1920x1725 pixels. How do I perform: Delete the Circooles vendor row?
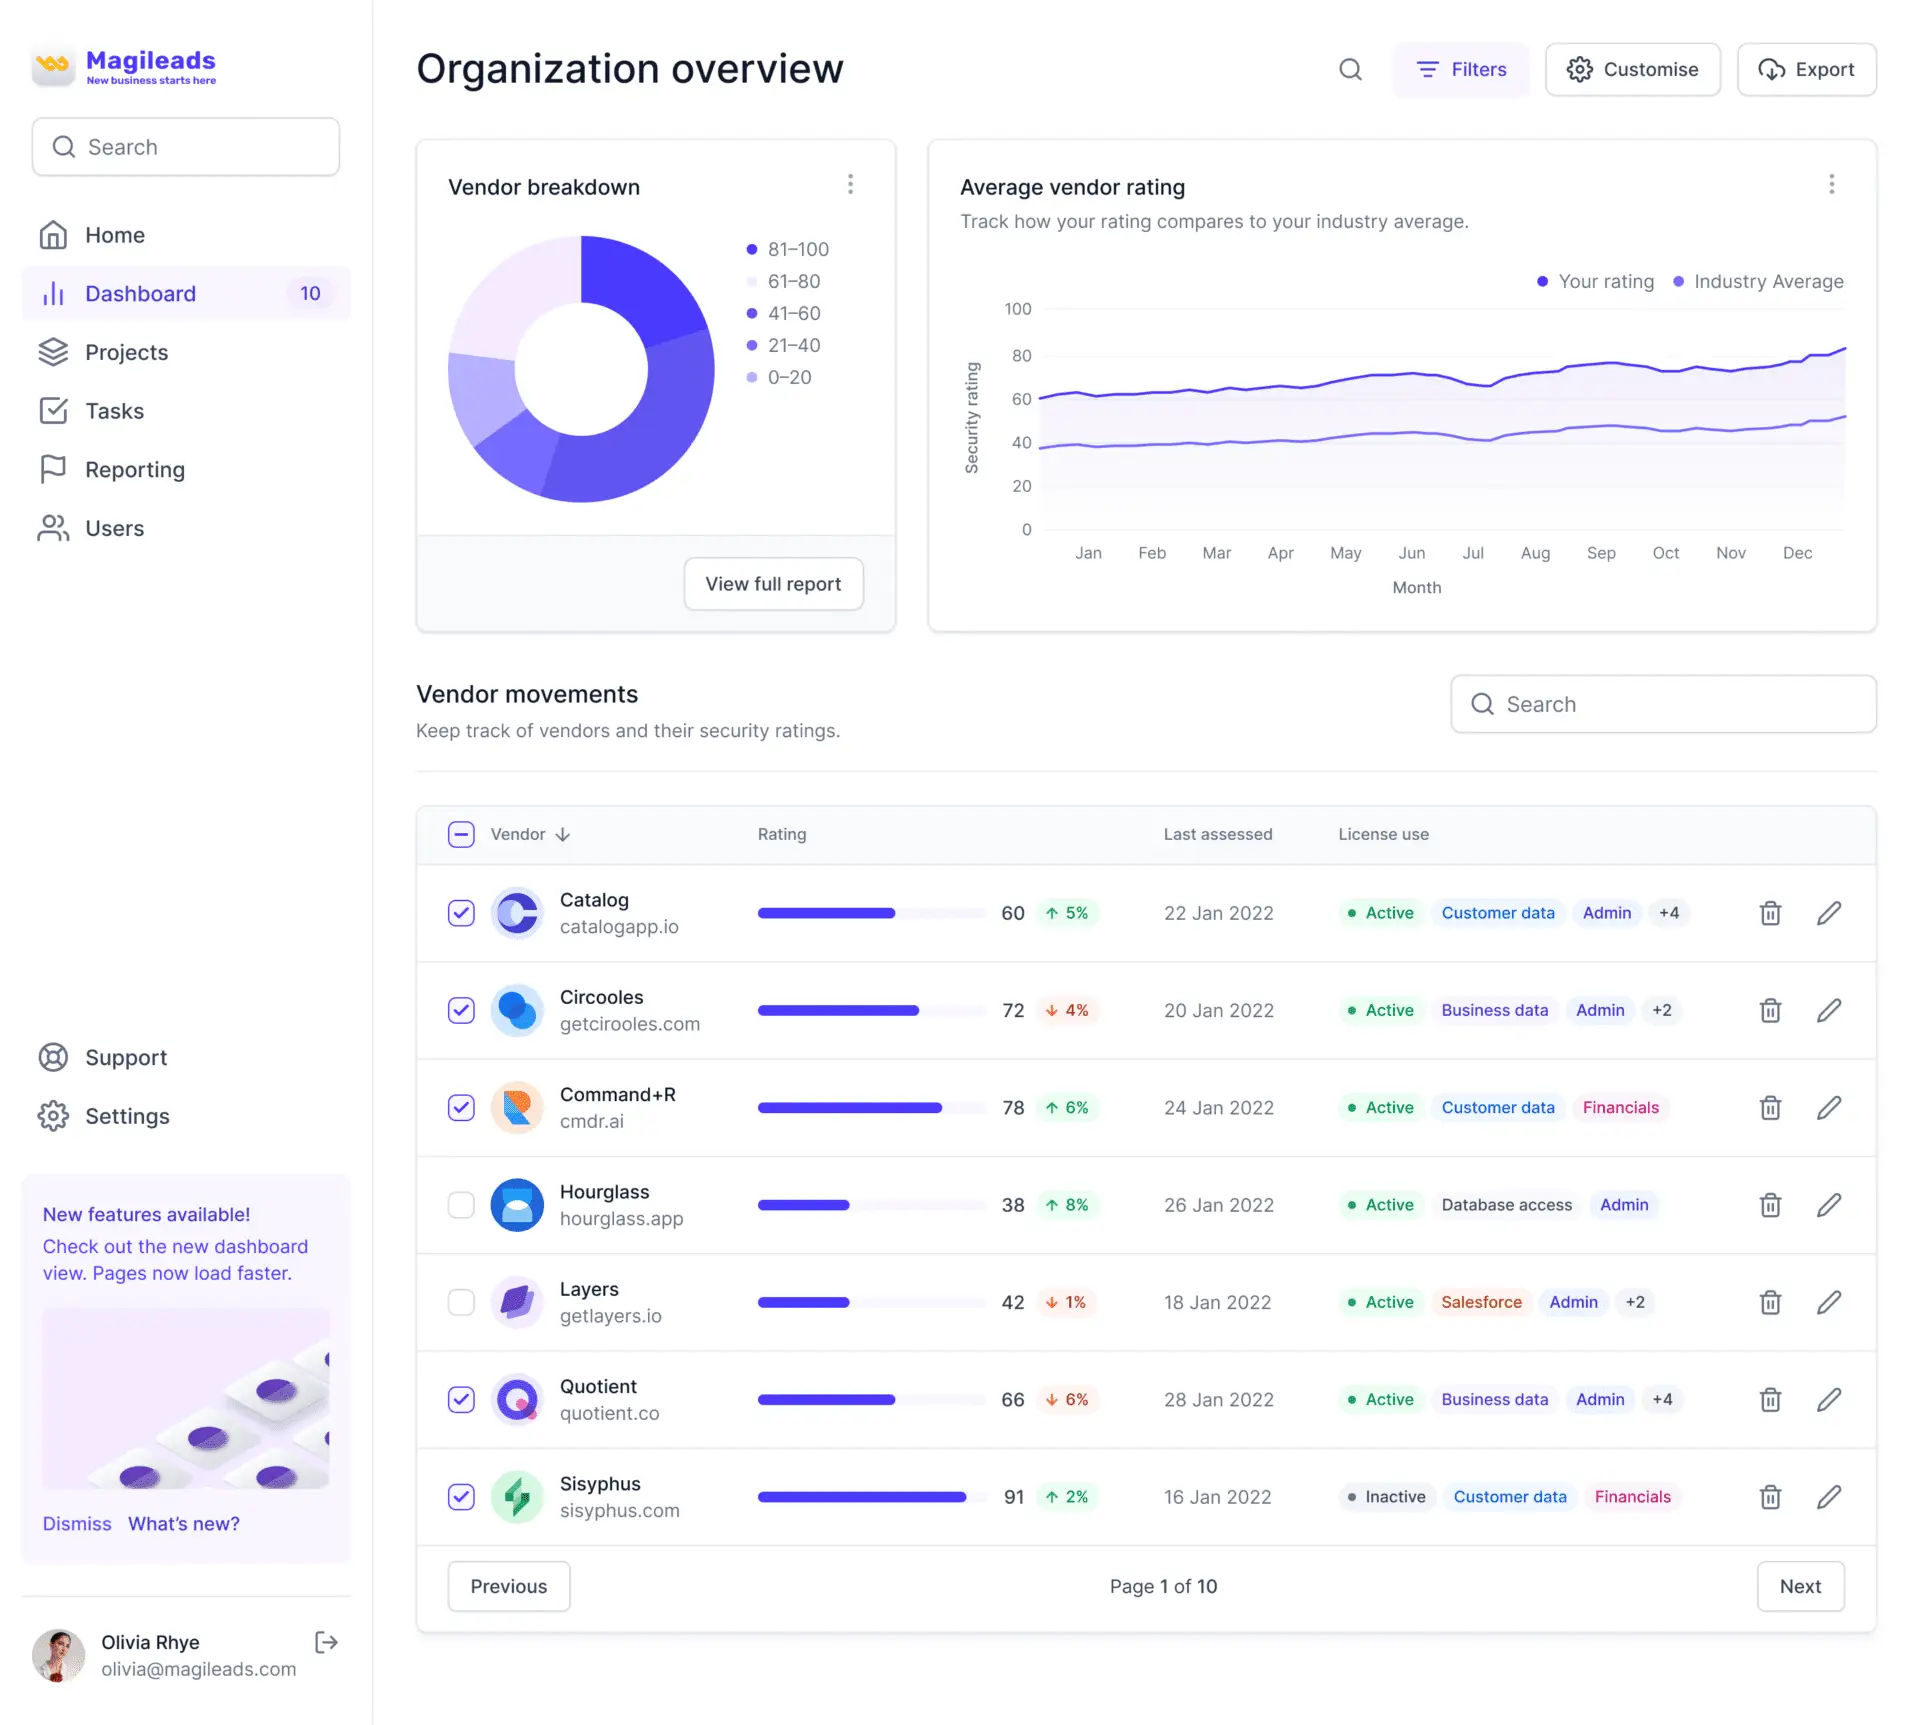pyautogui.click(x=1770, y=1010)
